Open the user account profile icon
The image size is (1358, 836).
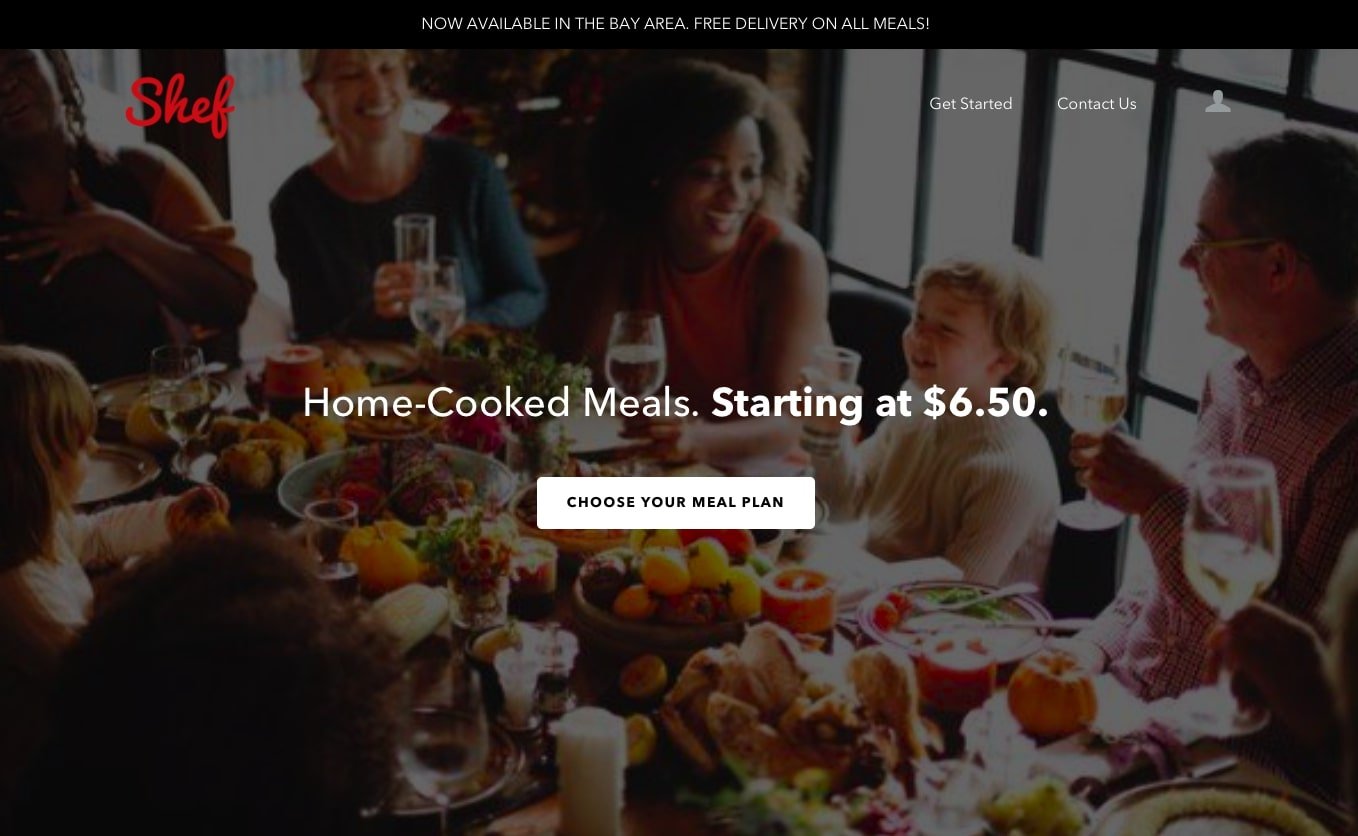[1217, 102]
